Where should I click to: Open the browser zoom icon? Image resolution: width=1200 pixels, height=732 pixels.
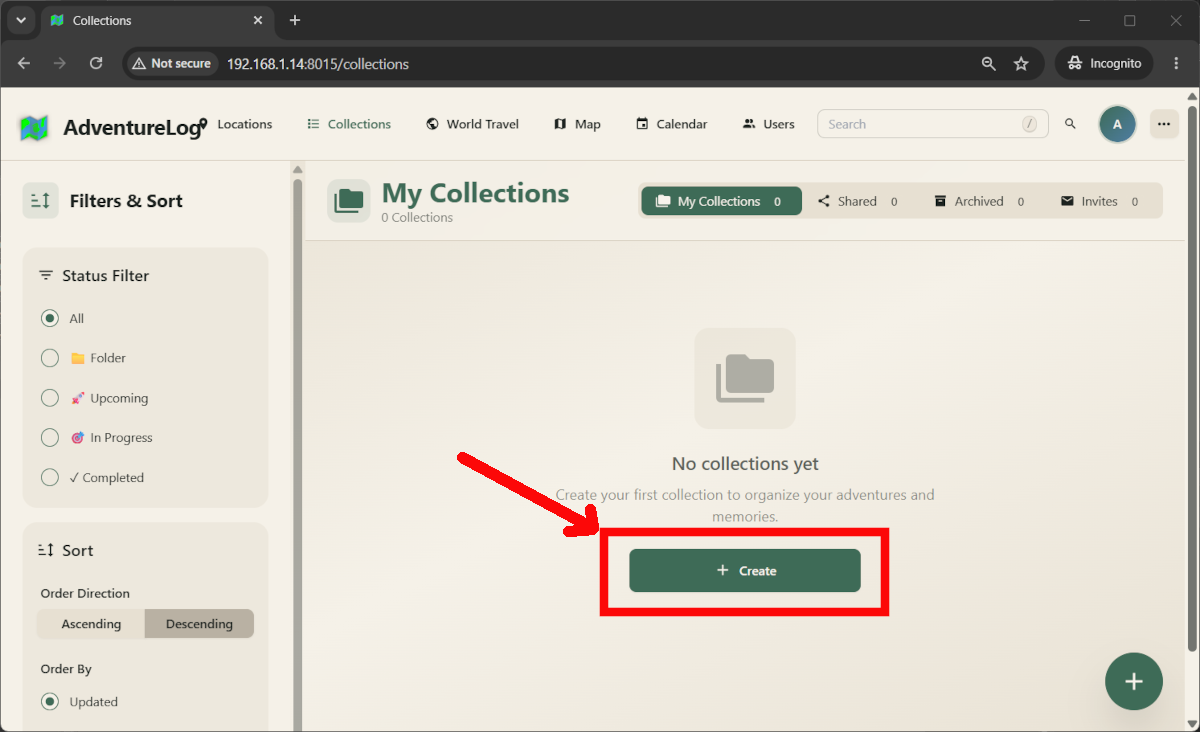point(988,63)
